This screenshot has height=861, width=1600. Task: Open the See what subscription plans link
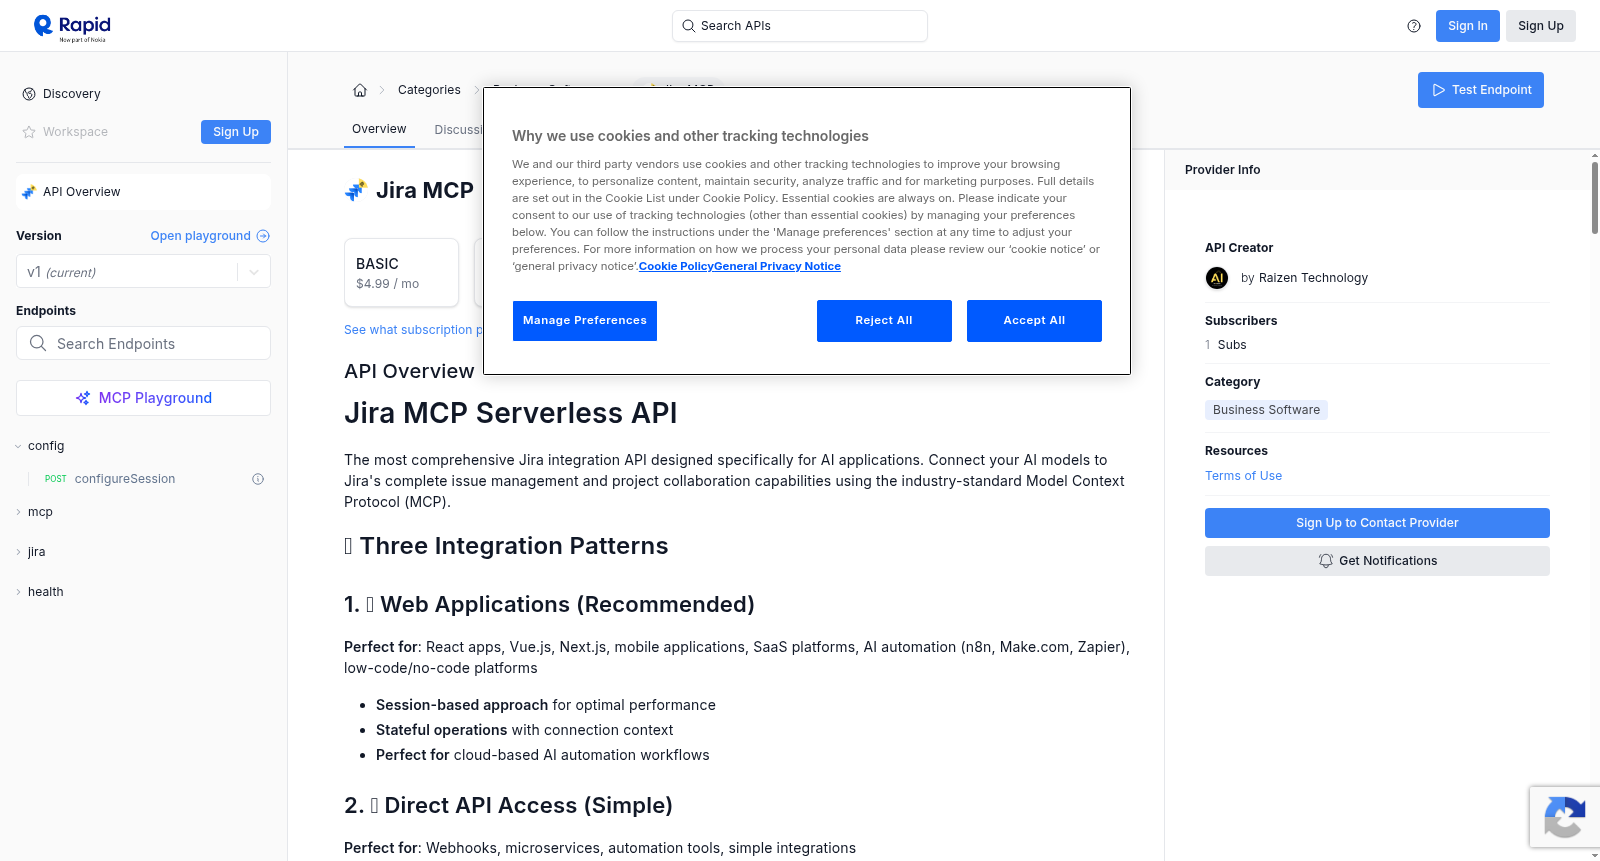tap(413, 330)
